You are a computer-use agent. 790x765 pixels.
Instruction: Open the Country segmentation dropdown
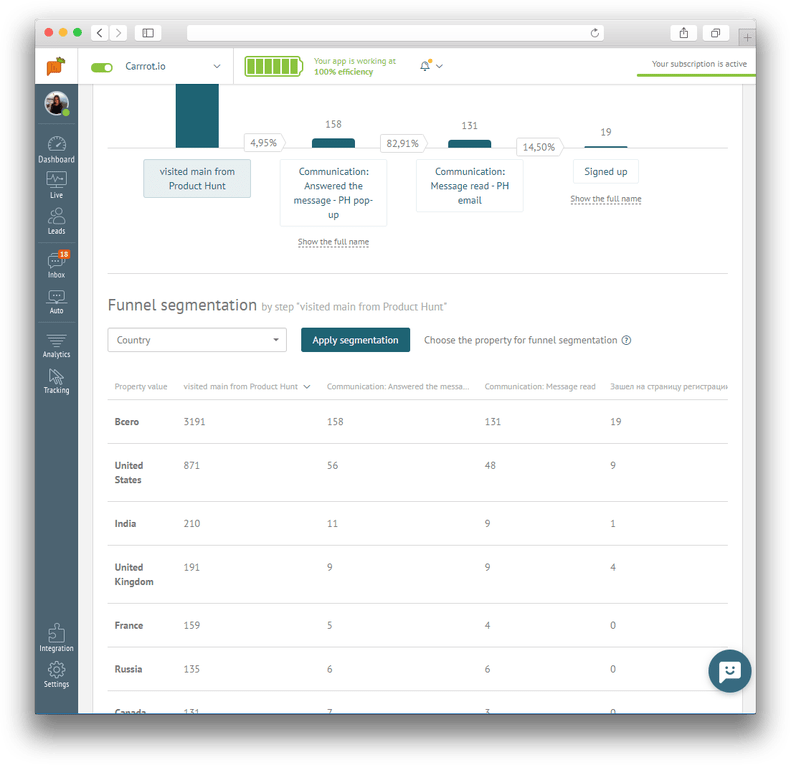tap(197, 340)
